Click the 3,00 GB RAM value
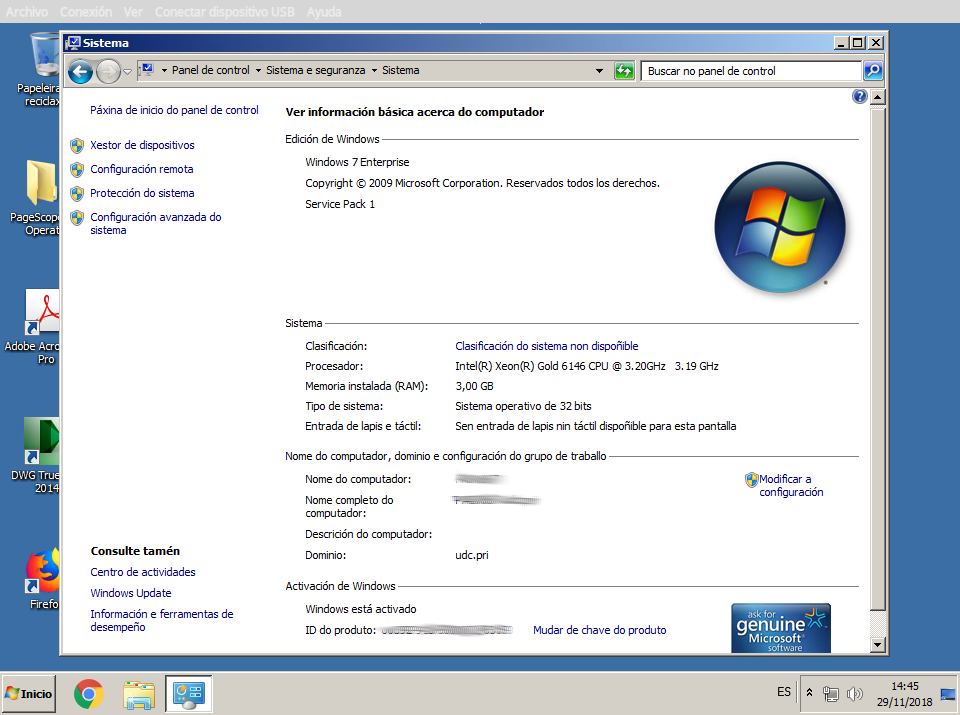 click(474, 386)
